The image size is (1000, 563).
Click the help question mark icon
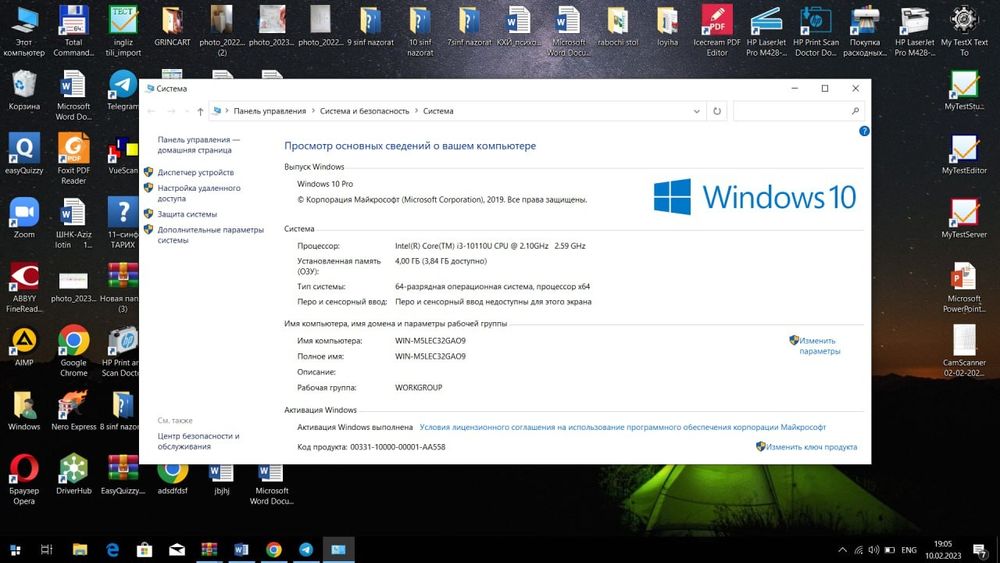pyautogui.click(x=864, y=131)
